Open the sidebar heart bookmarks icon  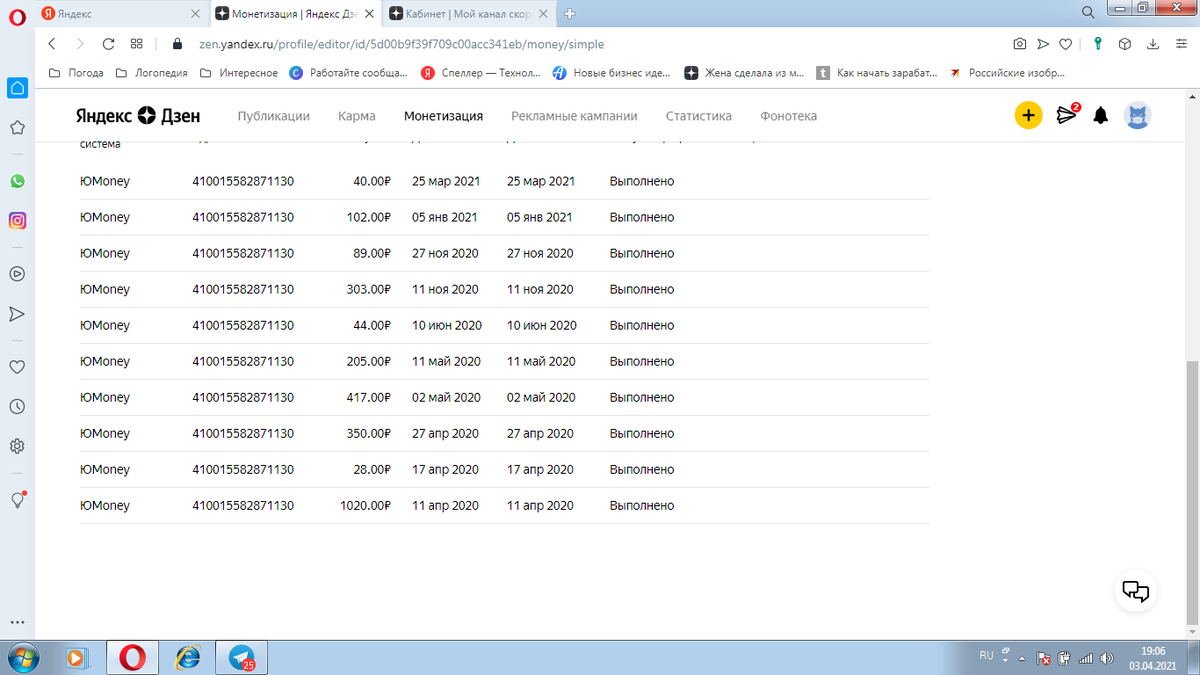tap(17, 366)
